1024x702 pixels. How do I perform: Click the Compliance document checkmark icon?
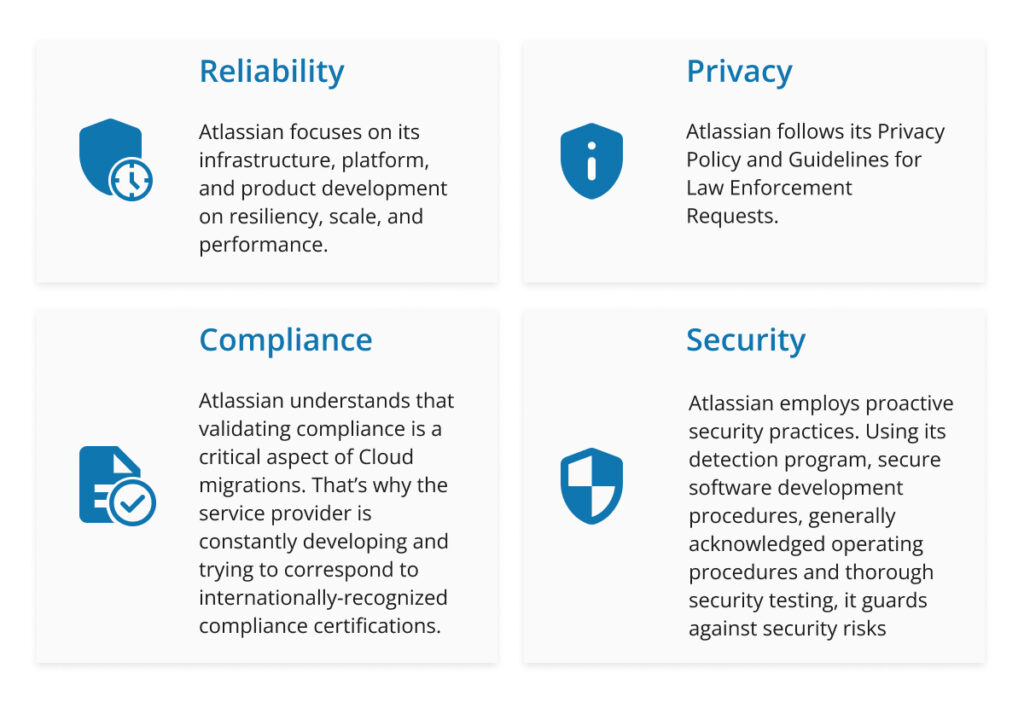click(118, 486)
